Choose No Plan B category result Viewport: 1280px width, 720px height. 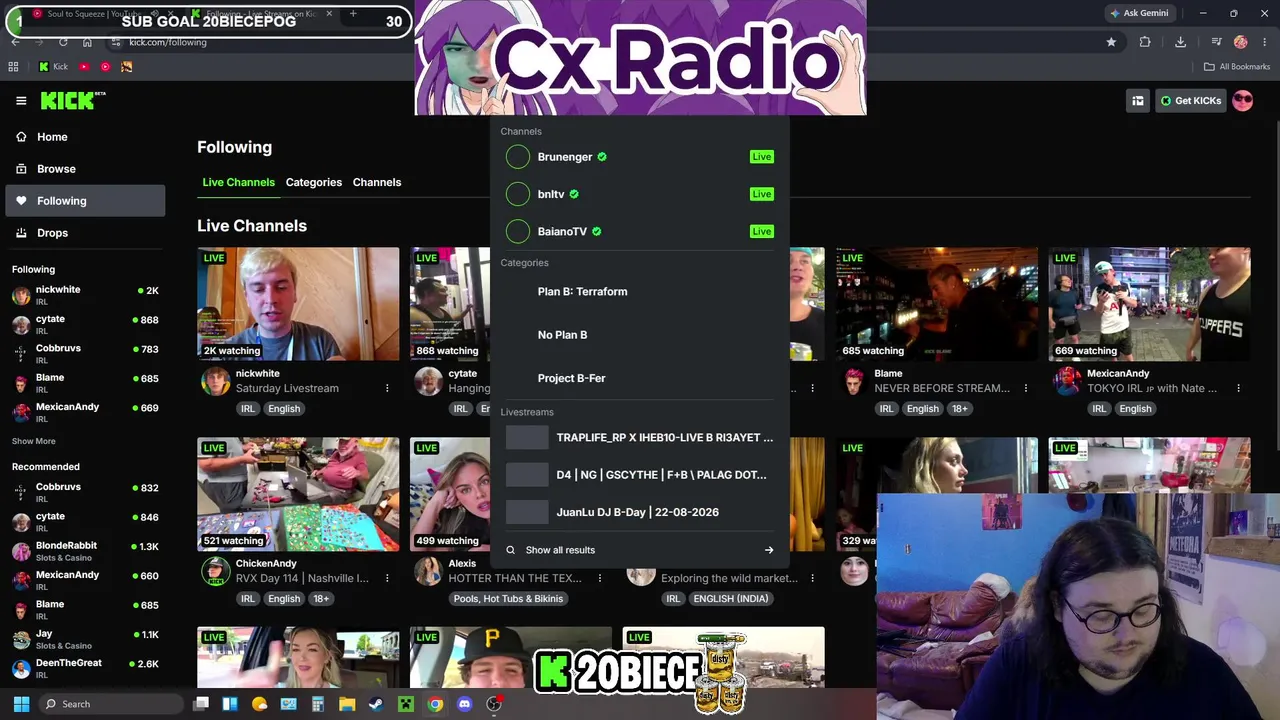point(640,335)
